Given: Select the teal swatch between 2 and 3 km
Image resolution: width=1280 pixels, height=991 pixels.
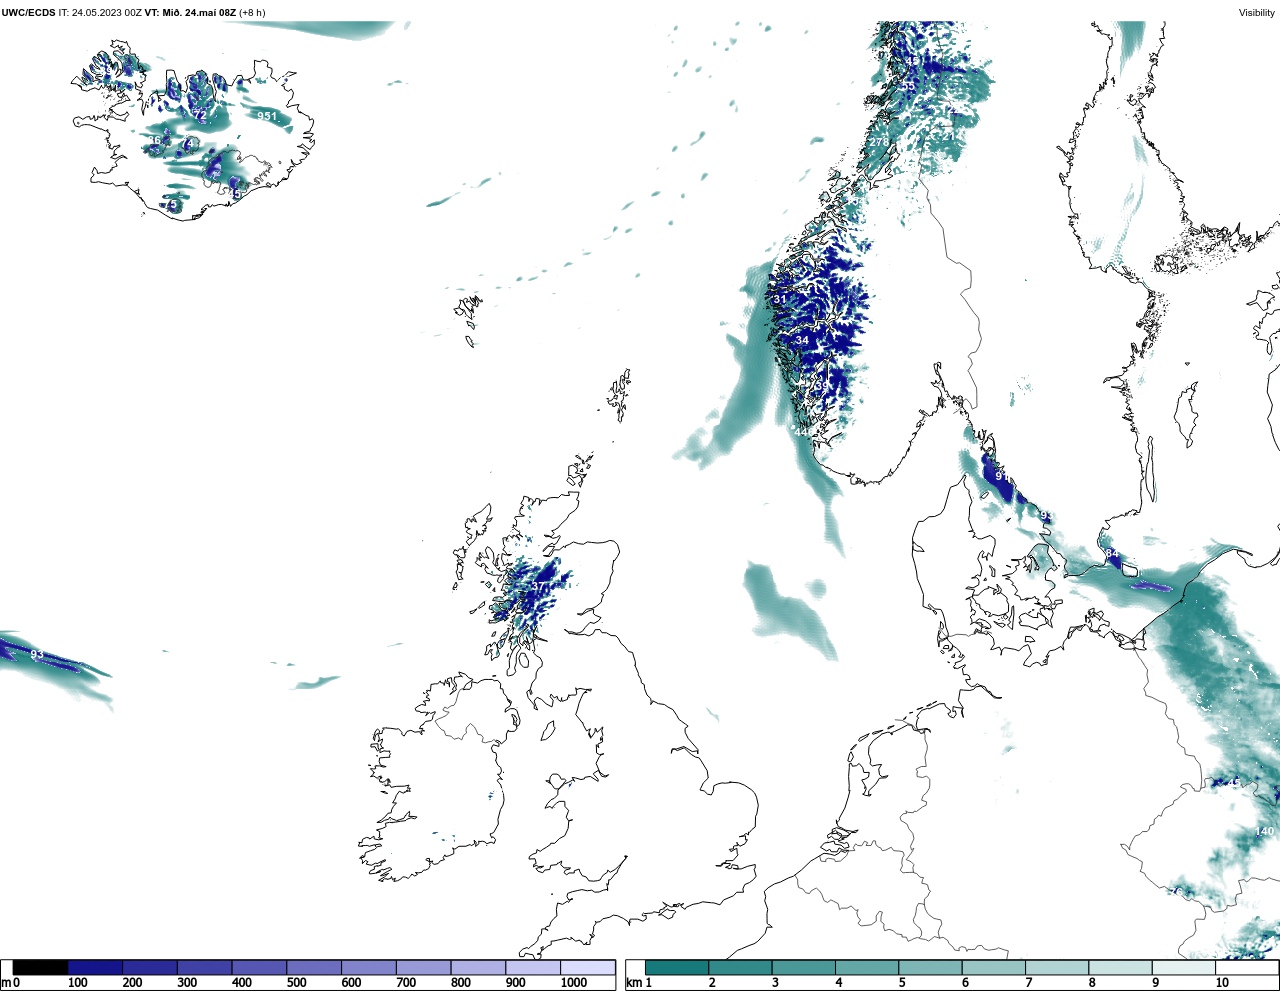Looking at the screenshot, I should tap(740, 967).
